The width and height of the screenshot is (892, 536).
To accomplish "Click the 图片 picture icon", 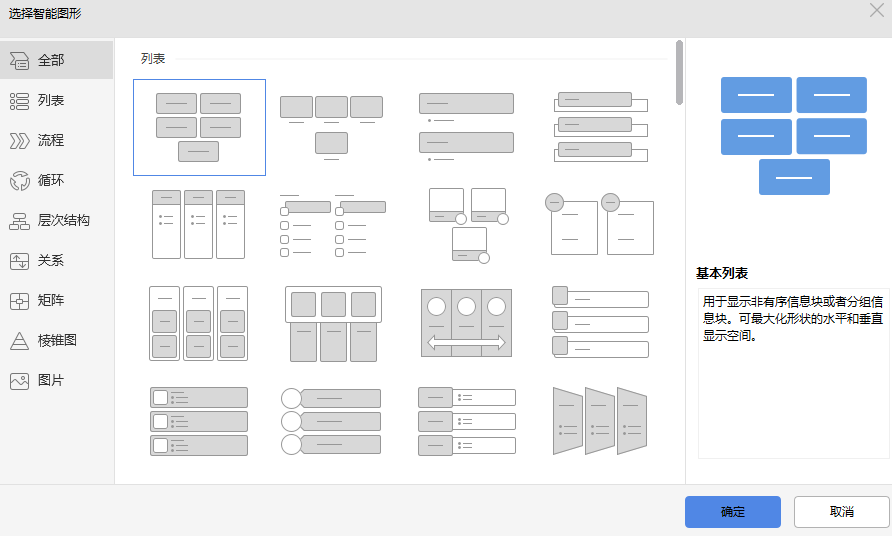I will pos(19,381).
